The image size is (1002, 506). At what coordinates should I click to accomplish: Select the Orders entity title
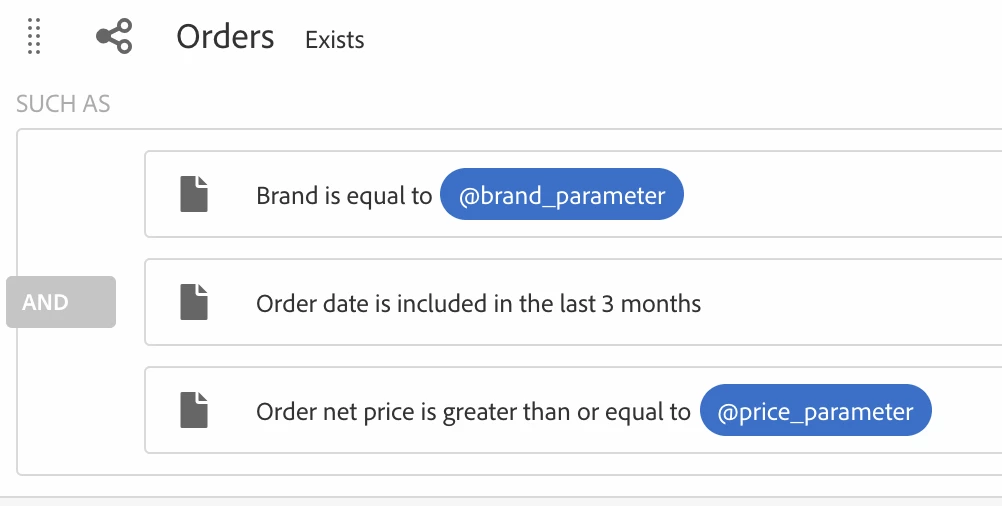(225, 37)
